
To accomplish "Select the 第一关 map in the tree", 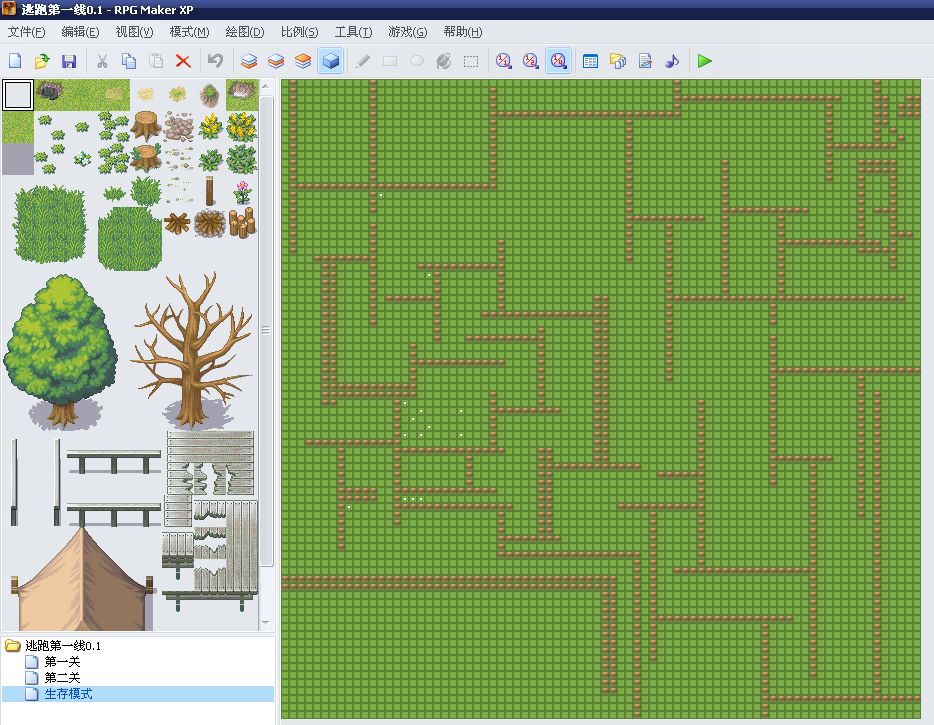I will pyautogui.click(x=62, y=662).
